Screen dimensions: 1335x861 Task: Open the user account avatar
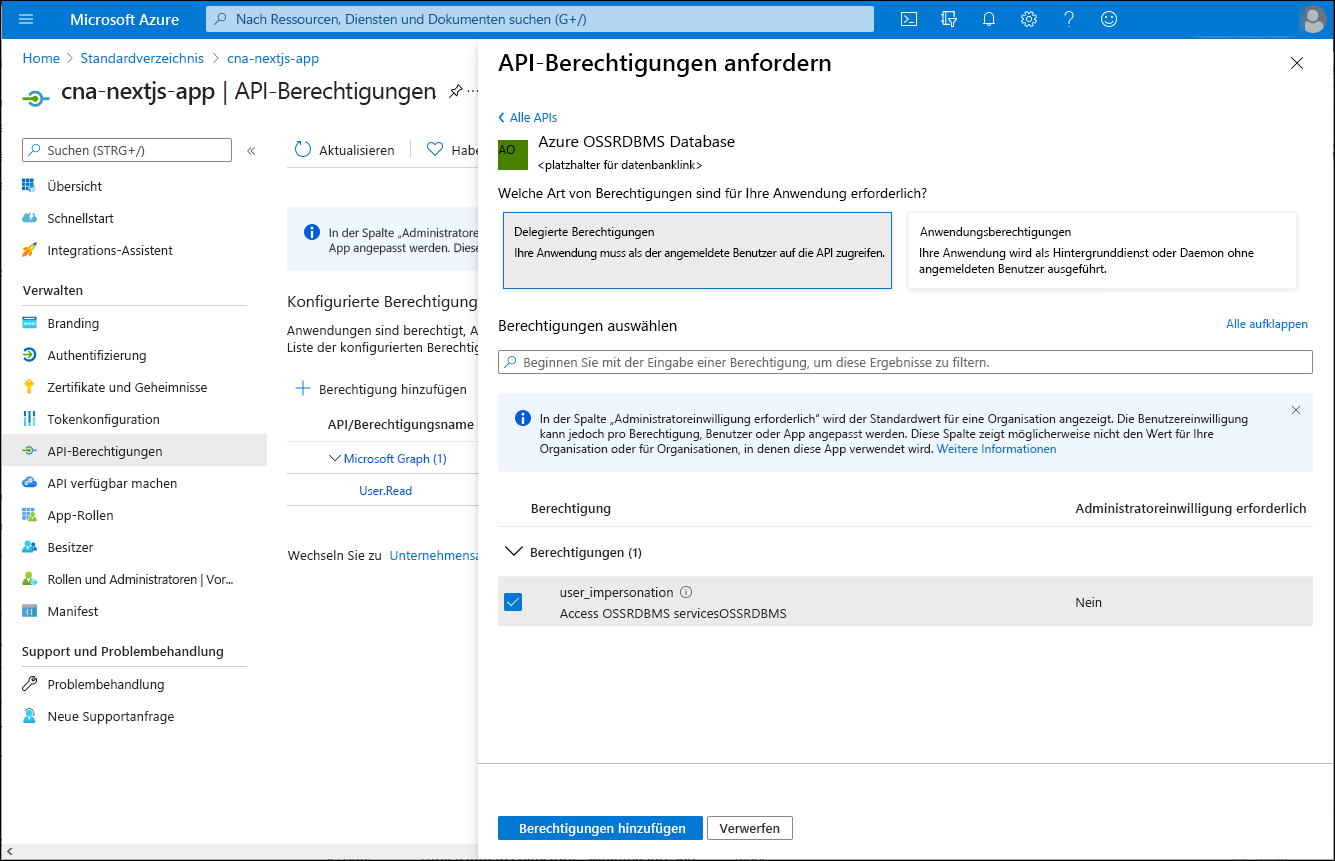point(1313,19)
